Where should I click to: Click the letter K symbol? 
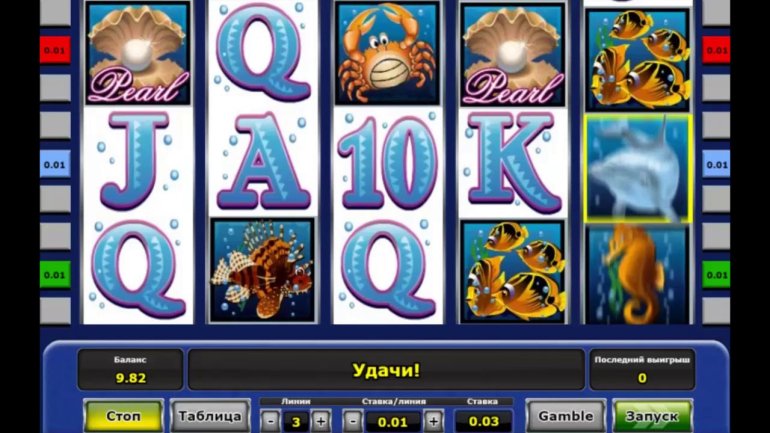pyautogui.click(x=513, y=163)
